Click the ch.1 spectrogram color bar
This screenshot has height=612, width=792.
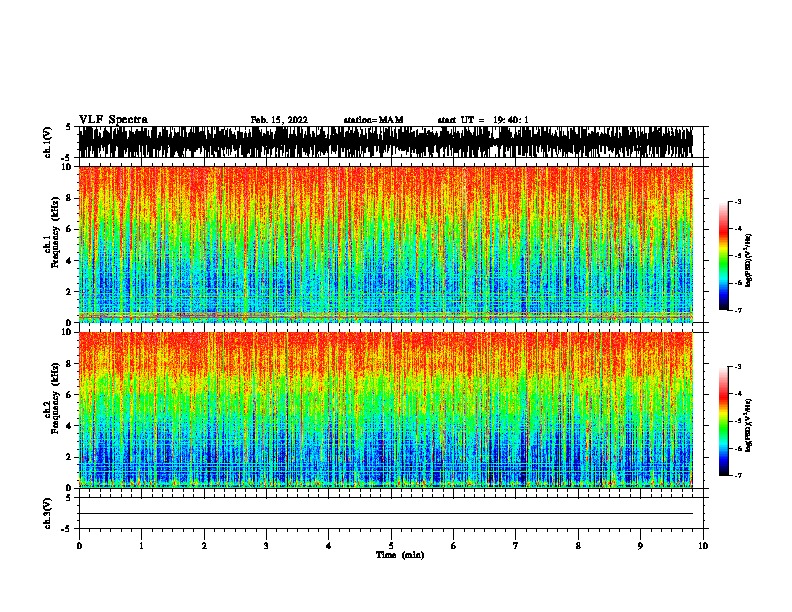[x=724, y=256]
